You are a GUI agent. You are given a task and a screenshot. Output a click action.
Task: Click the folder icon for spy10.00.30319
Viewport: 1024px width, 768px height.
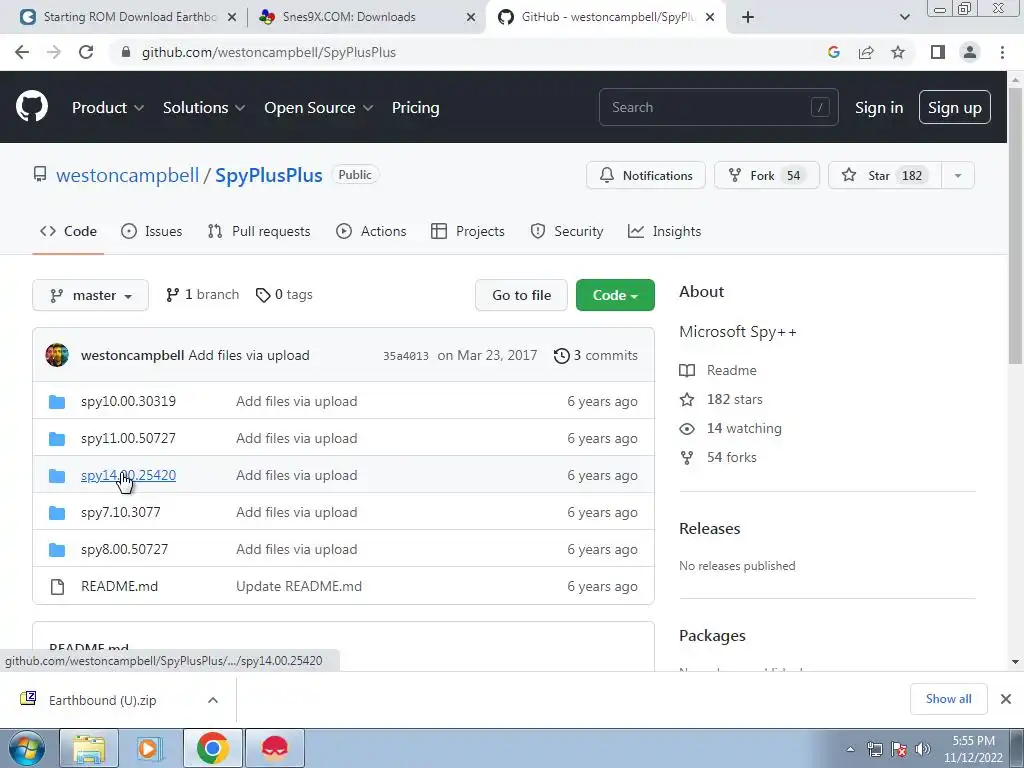tap(57, 402)
